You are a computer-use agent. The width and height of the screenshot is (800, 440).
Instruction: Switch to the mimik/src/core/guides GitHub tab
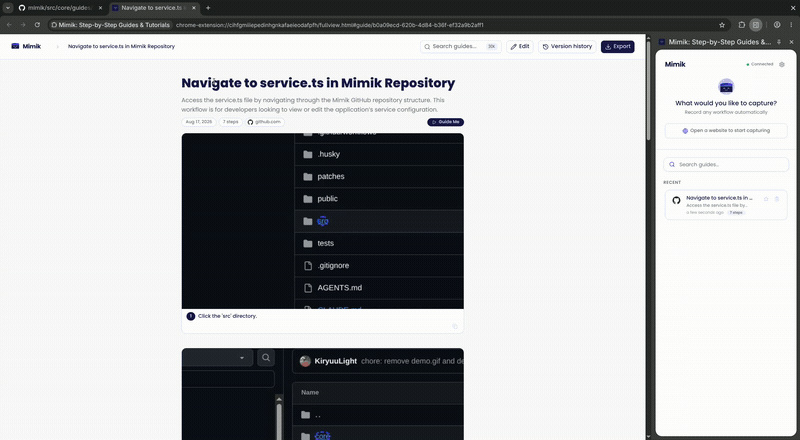tap(60, 8)
